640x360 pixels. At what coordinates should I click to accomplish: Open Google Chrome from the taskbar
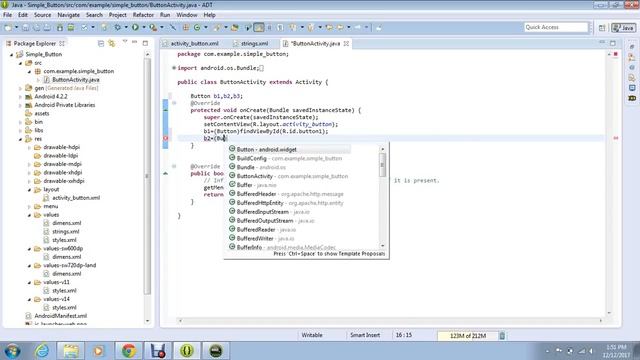128,351
